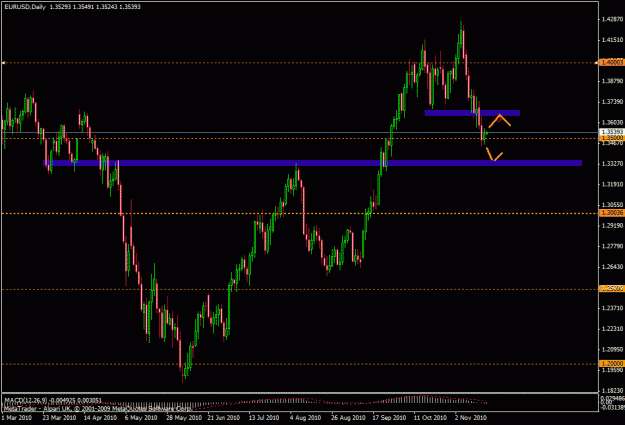Select the 1.42870 price axis label
The width and height of the screenshot is (625, 425).
pos(612,19)
